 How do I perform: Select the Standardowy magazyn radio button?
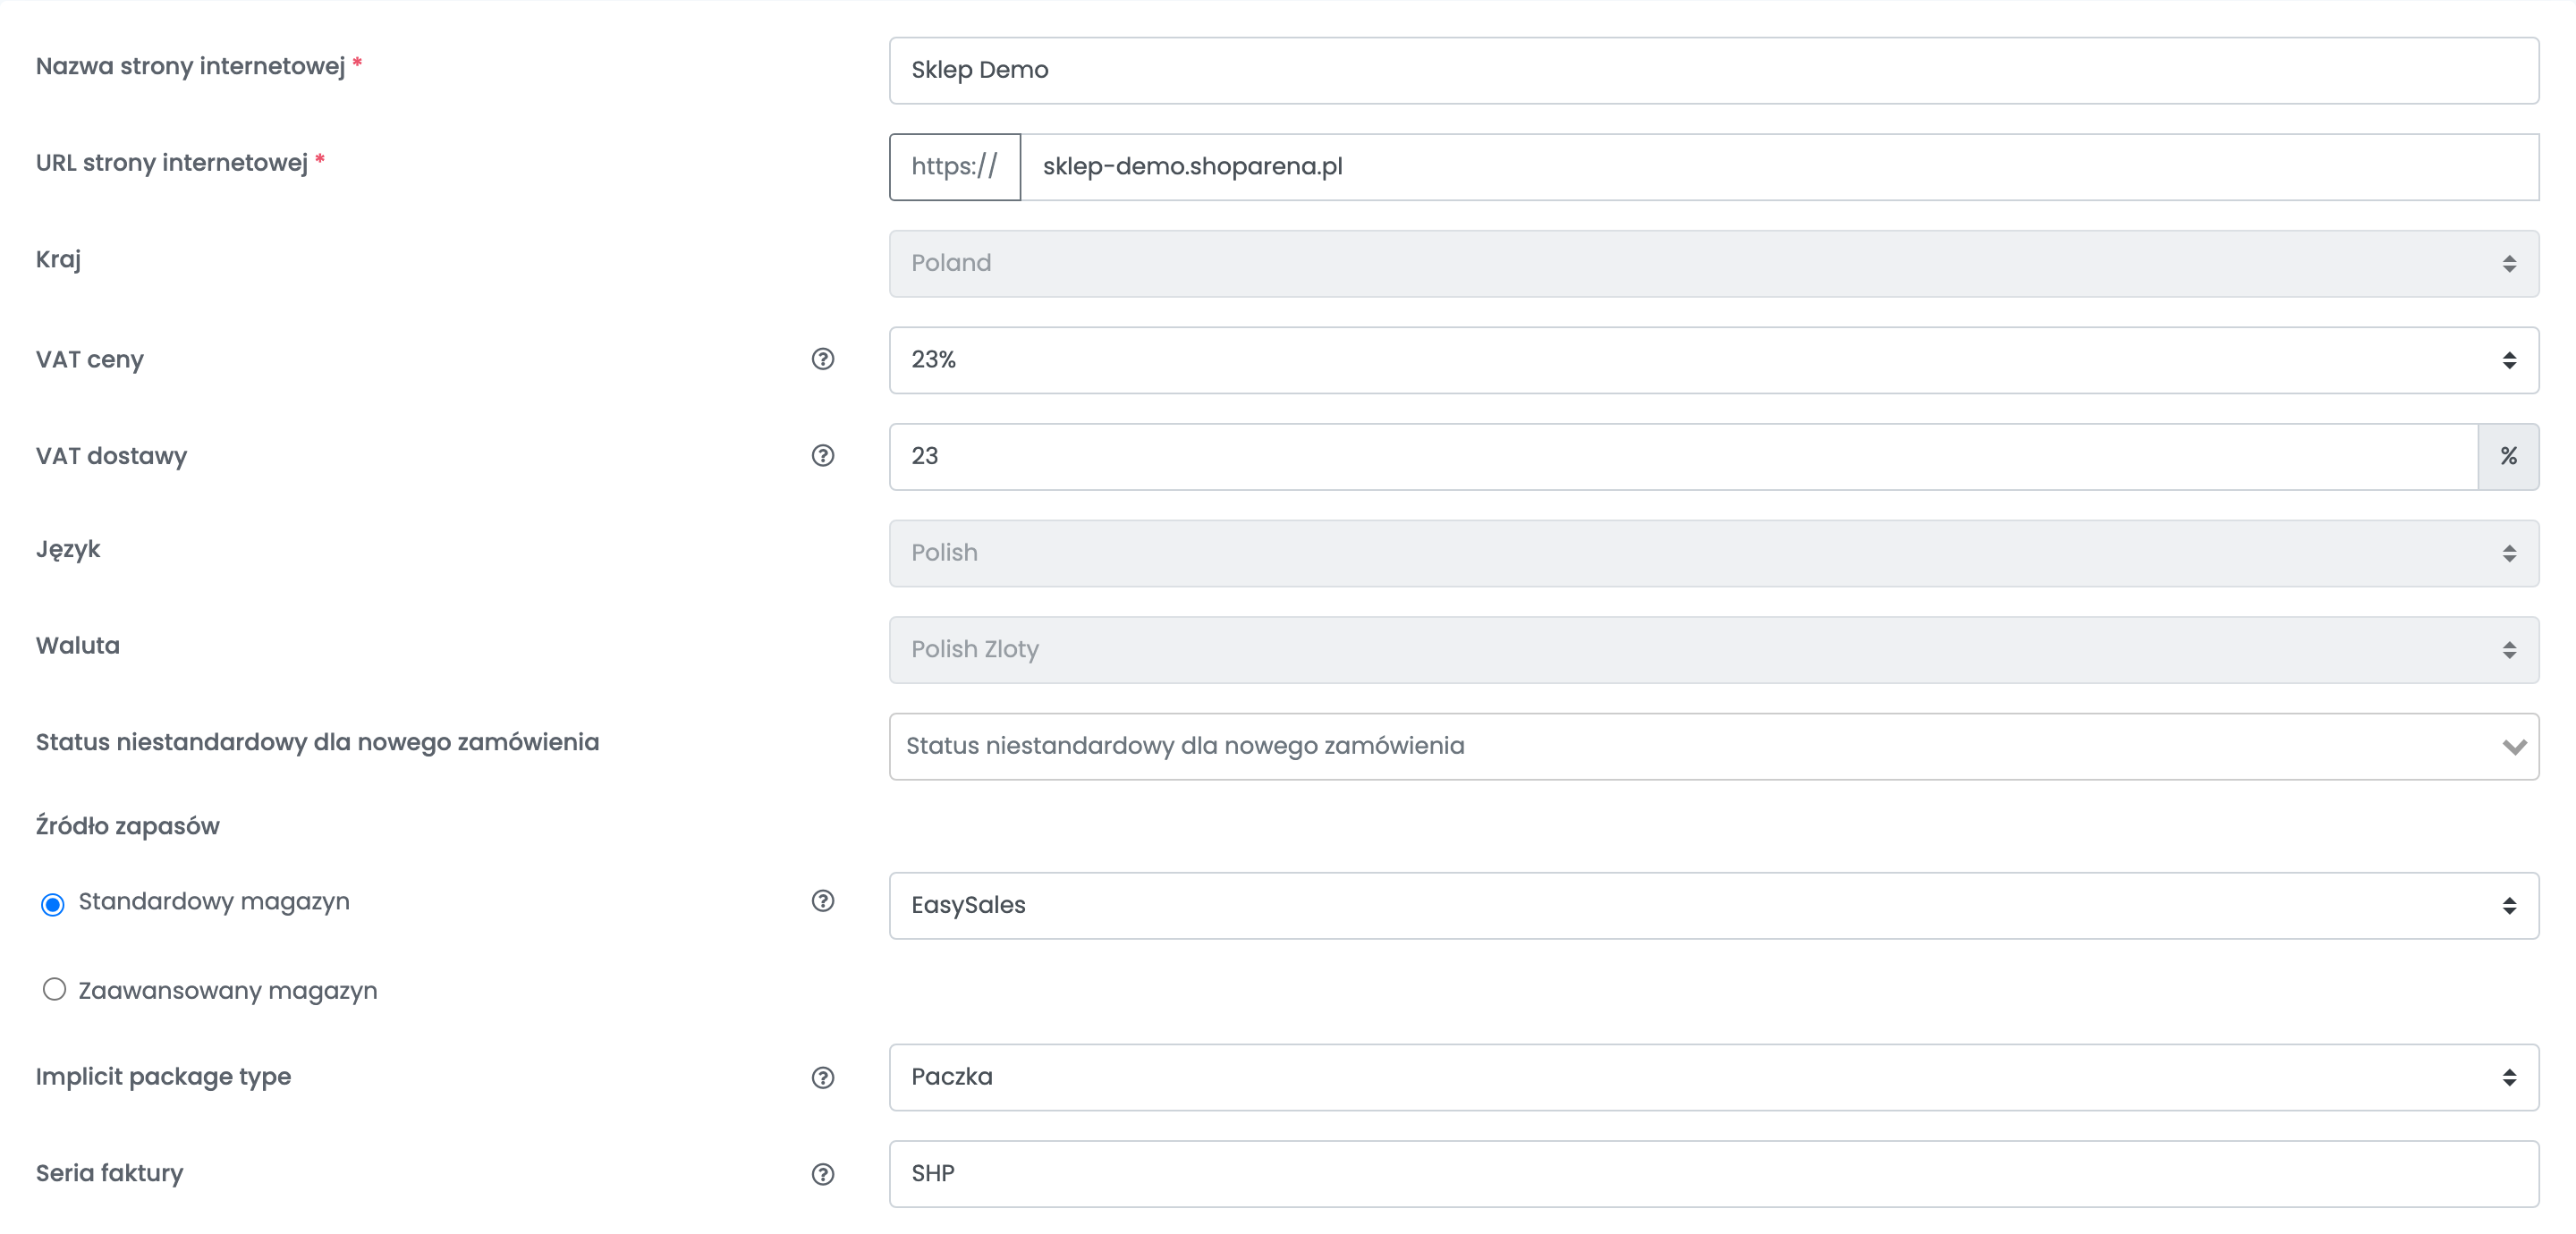[53, 904]
